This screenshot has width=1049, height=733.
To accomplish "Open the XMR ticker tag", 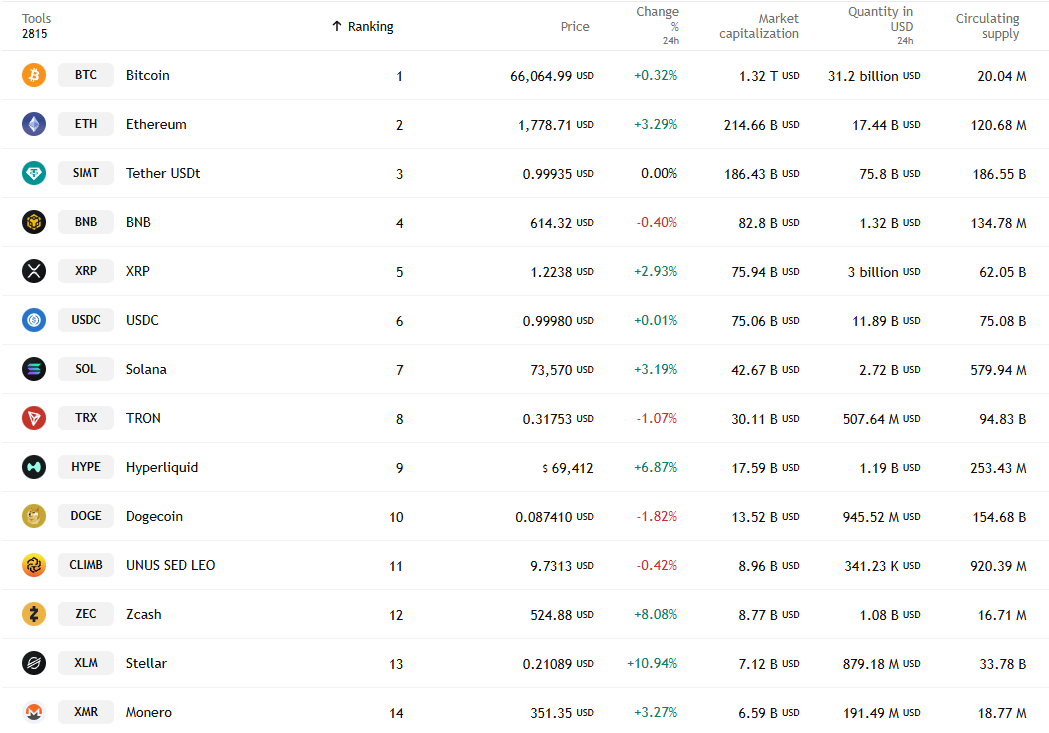I will [x=86, y=712].
